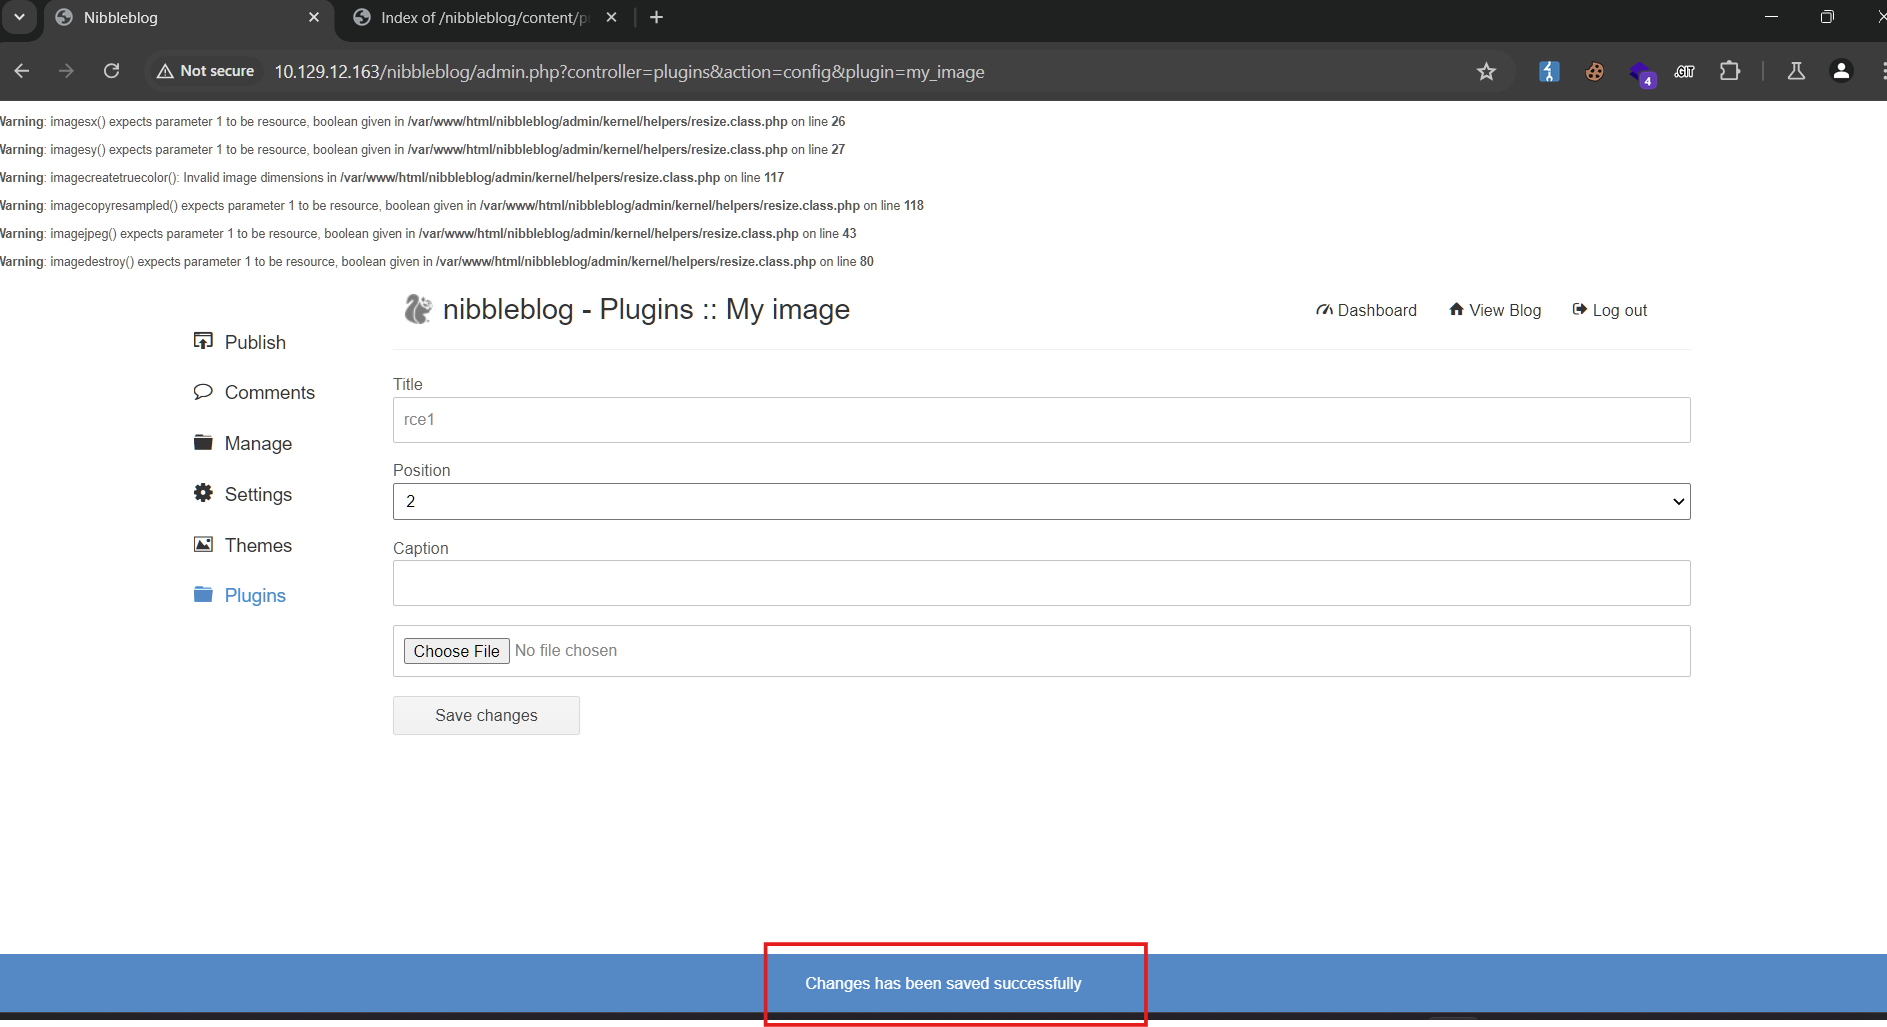Open the Plugins sidebar menu item

point(254,595)
